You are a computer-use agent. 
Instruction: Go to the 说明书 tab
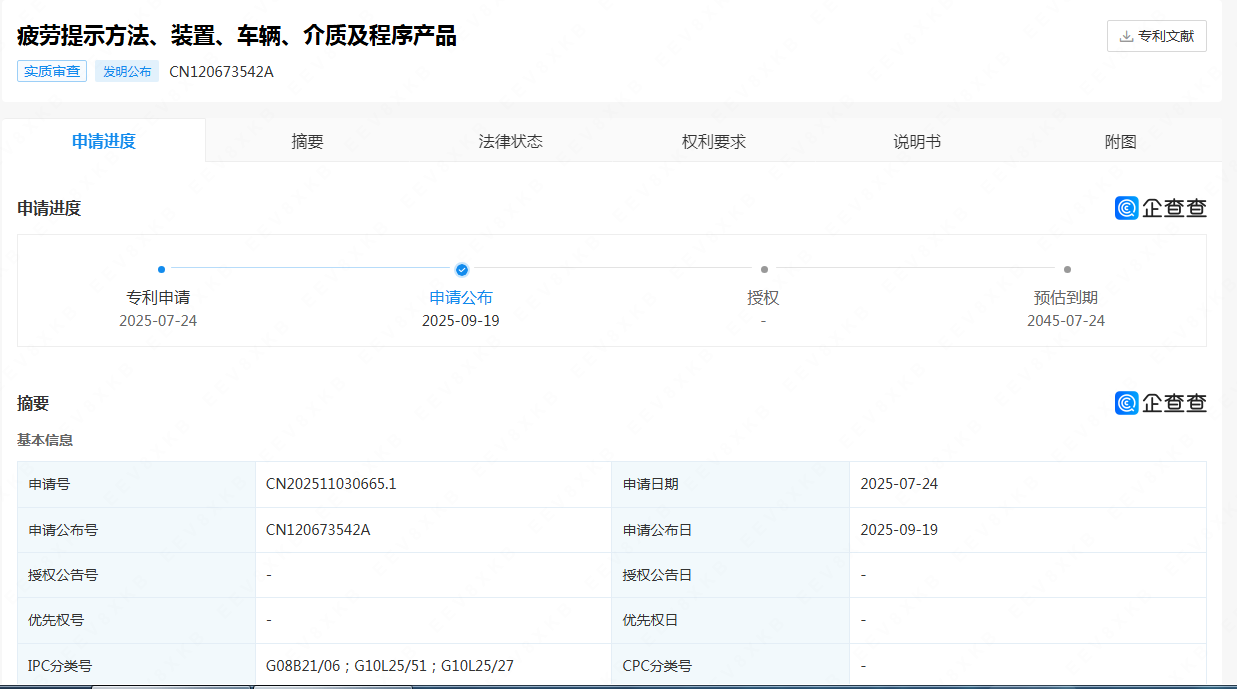pyautogui.click(x=916, y=142)
